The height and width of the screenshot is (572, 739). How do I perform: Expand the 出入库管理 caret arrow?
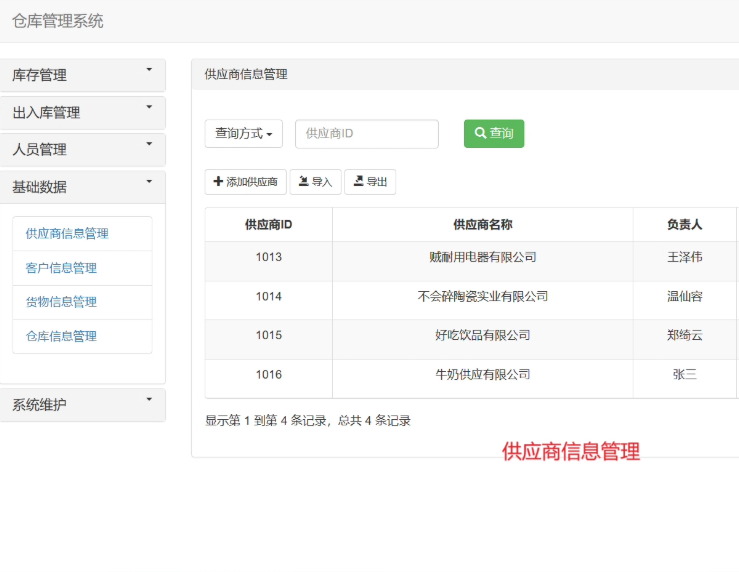point(149,107)
